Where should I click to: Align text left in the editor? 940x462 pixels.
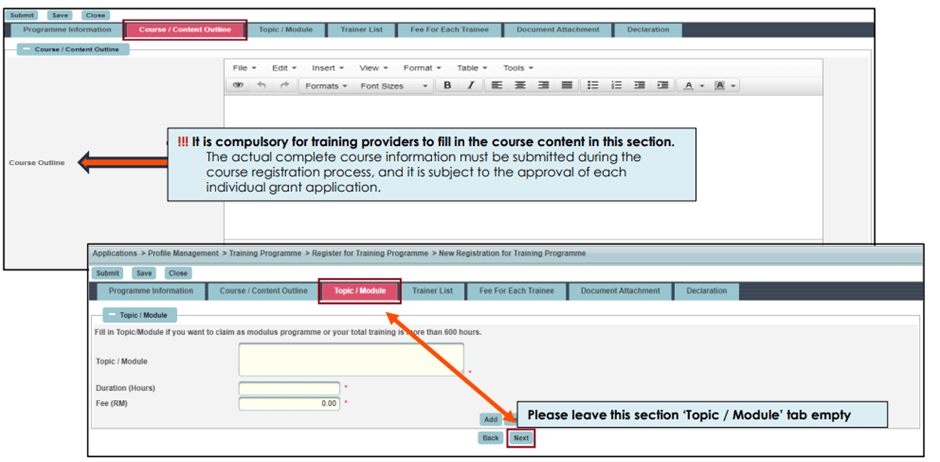coord(496,86)
